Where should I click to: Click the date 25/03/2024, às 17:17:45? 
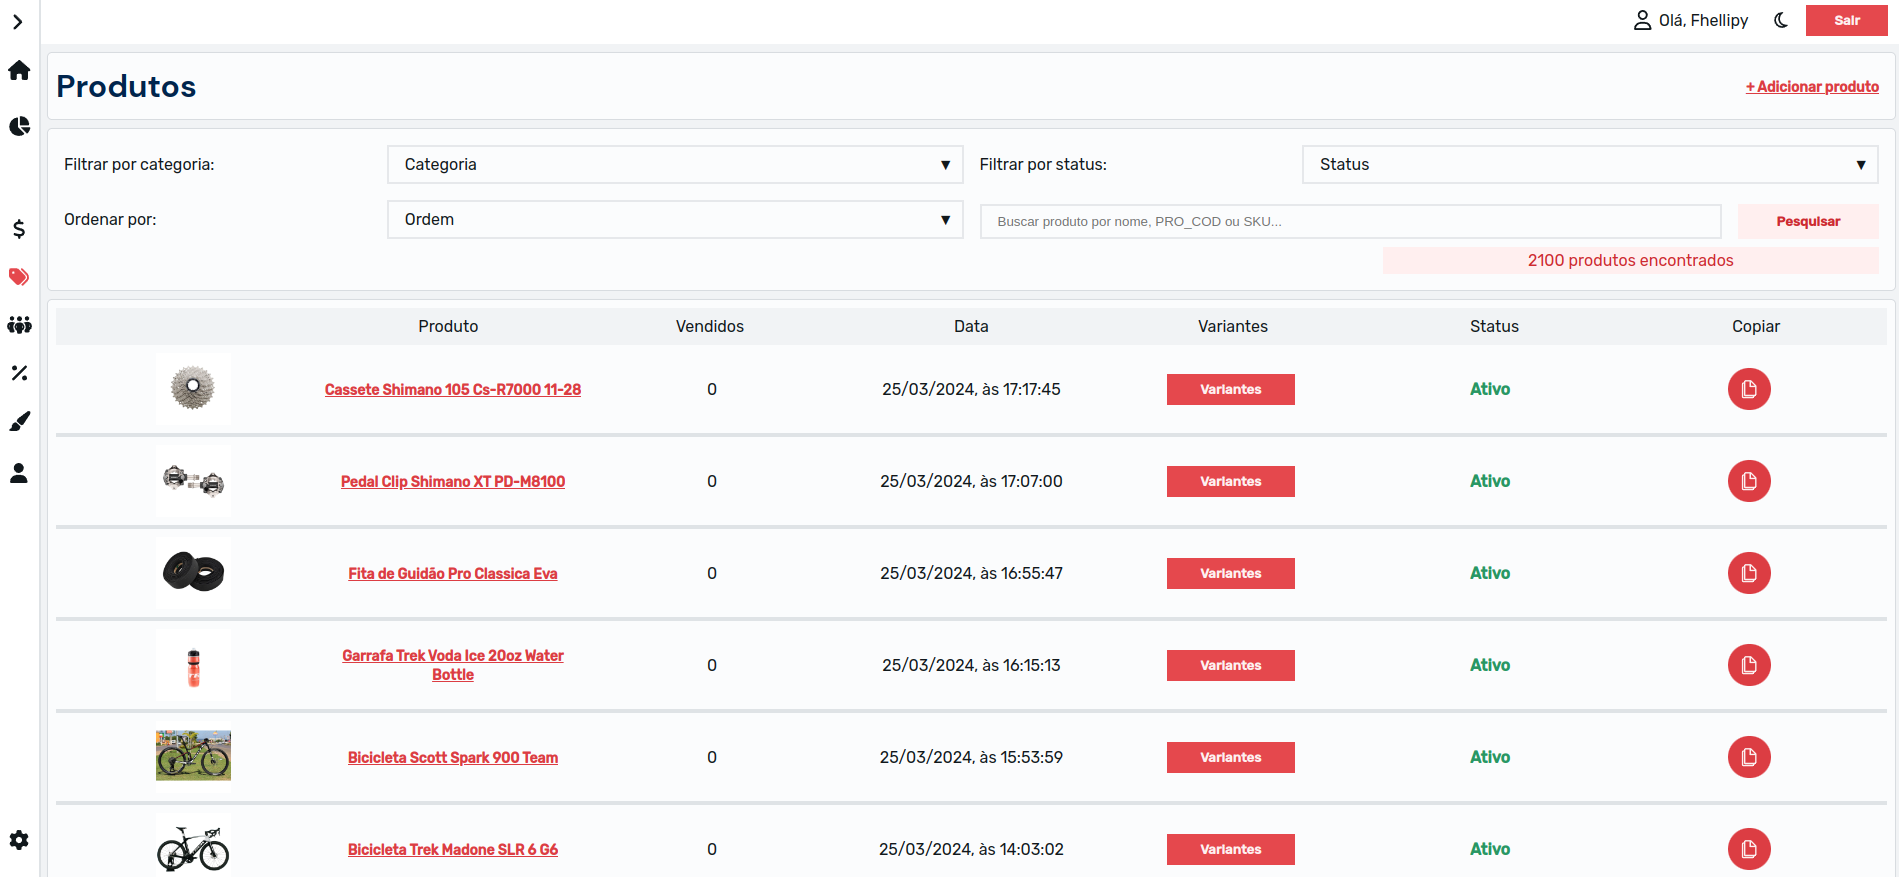[971, 389]
